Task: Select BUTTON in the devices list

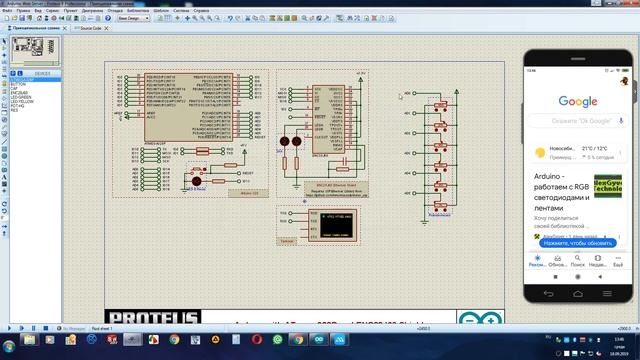Action: pos(18,84)
